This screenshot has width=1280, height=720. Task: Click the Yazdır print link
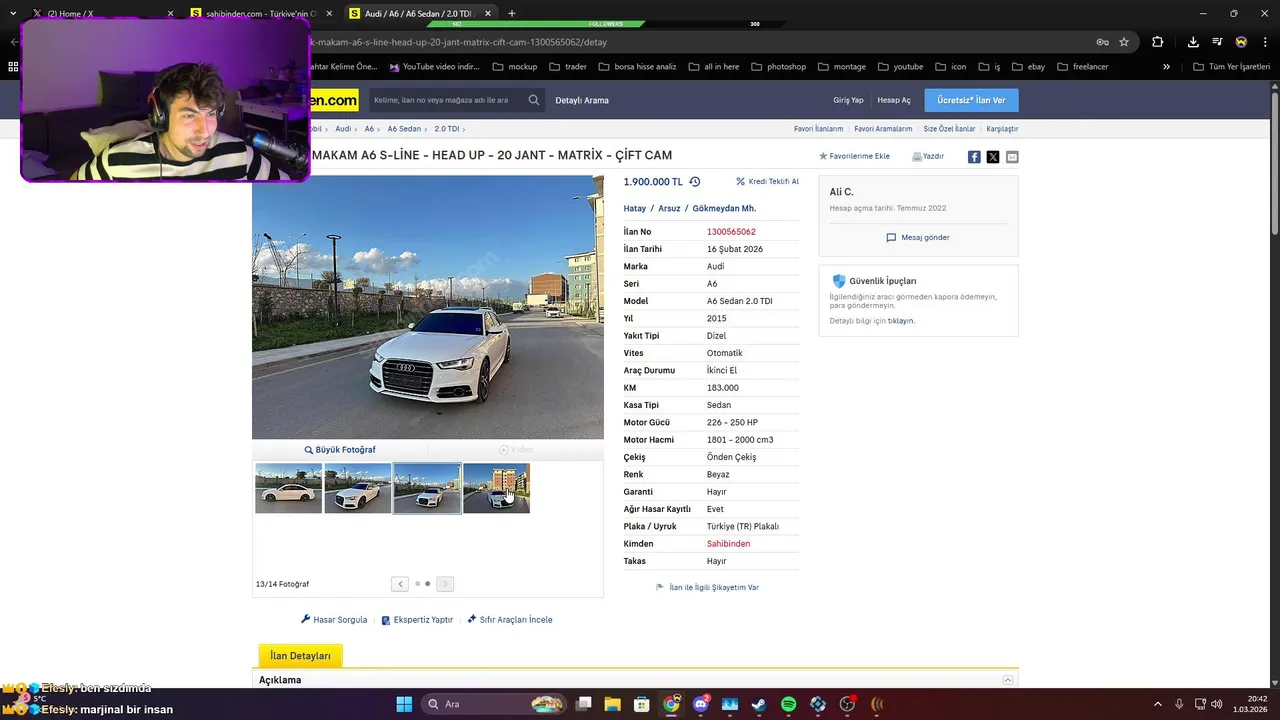[x=928, y=157]
